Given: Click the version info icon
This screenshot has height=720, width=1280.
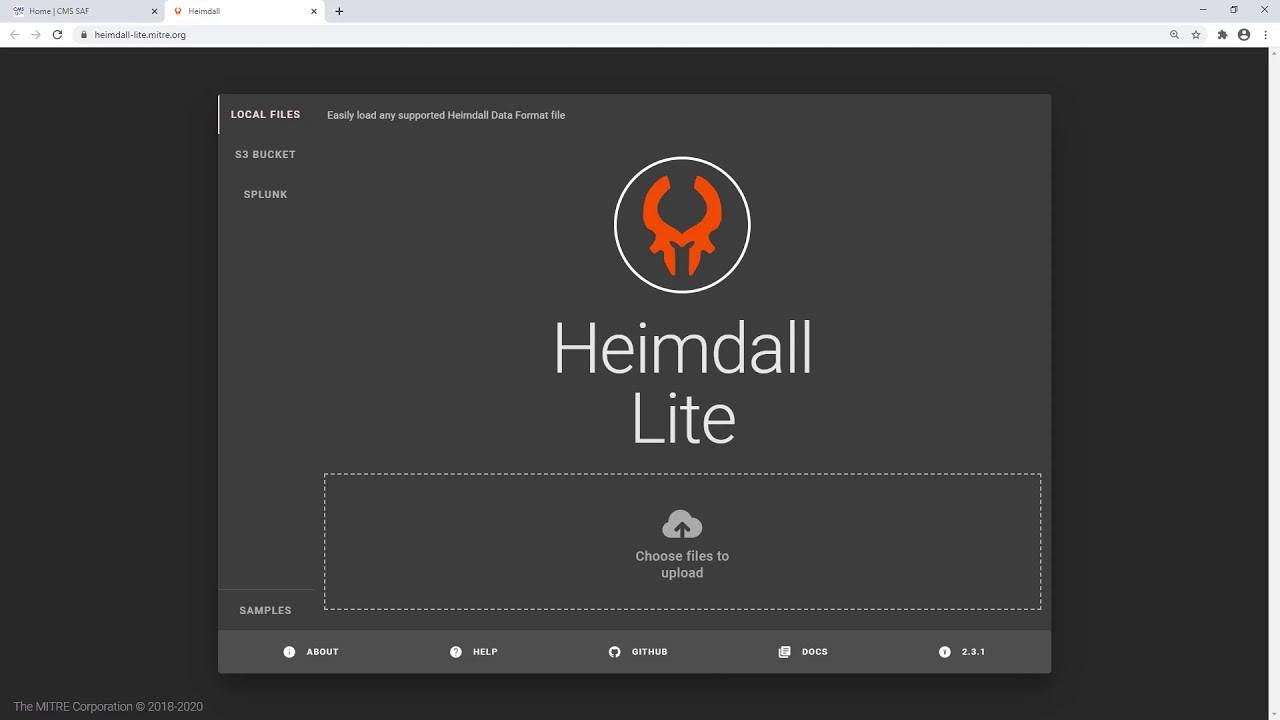Looking at the screenshot, I should [x=945, y=652].
